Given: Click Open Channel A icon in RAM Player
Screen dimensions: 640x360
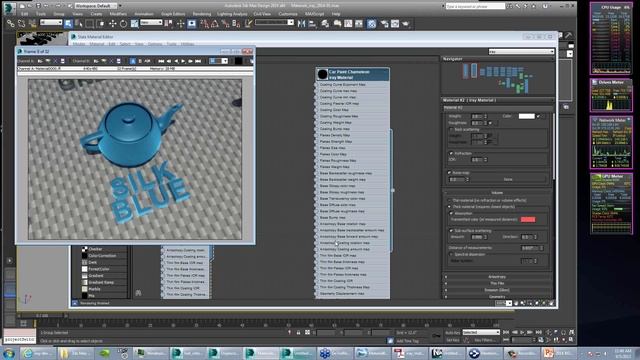Looking at the screenshot, I should tap(40, 61).
